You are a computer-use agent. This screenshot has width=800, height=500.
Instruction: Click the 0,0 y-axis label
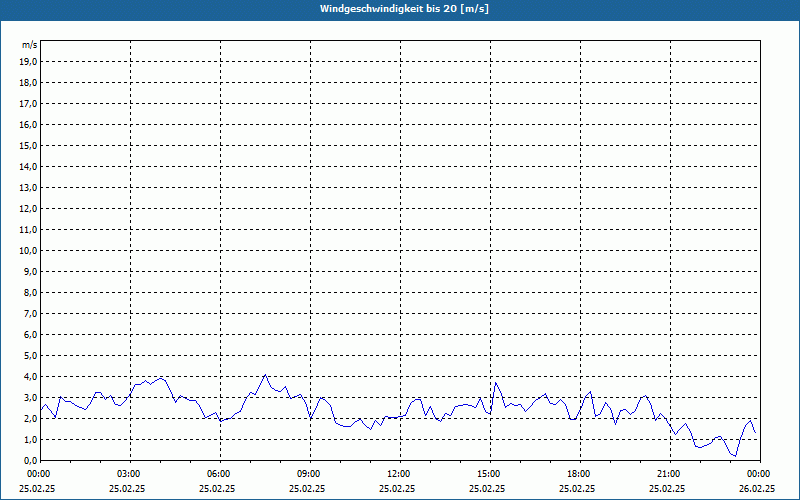click(31, 461)
